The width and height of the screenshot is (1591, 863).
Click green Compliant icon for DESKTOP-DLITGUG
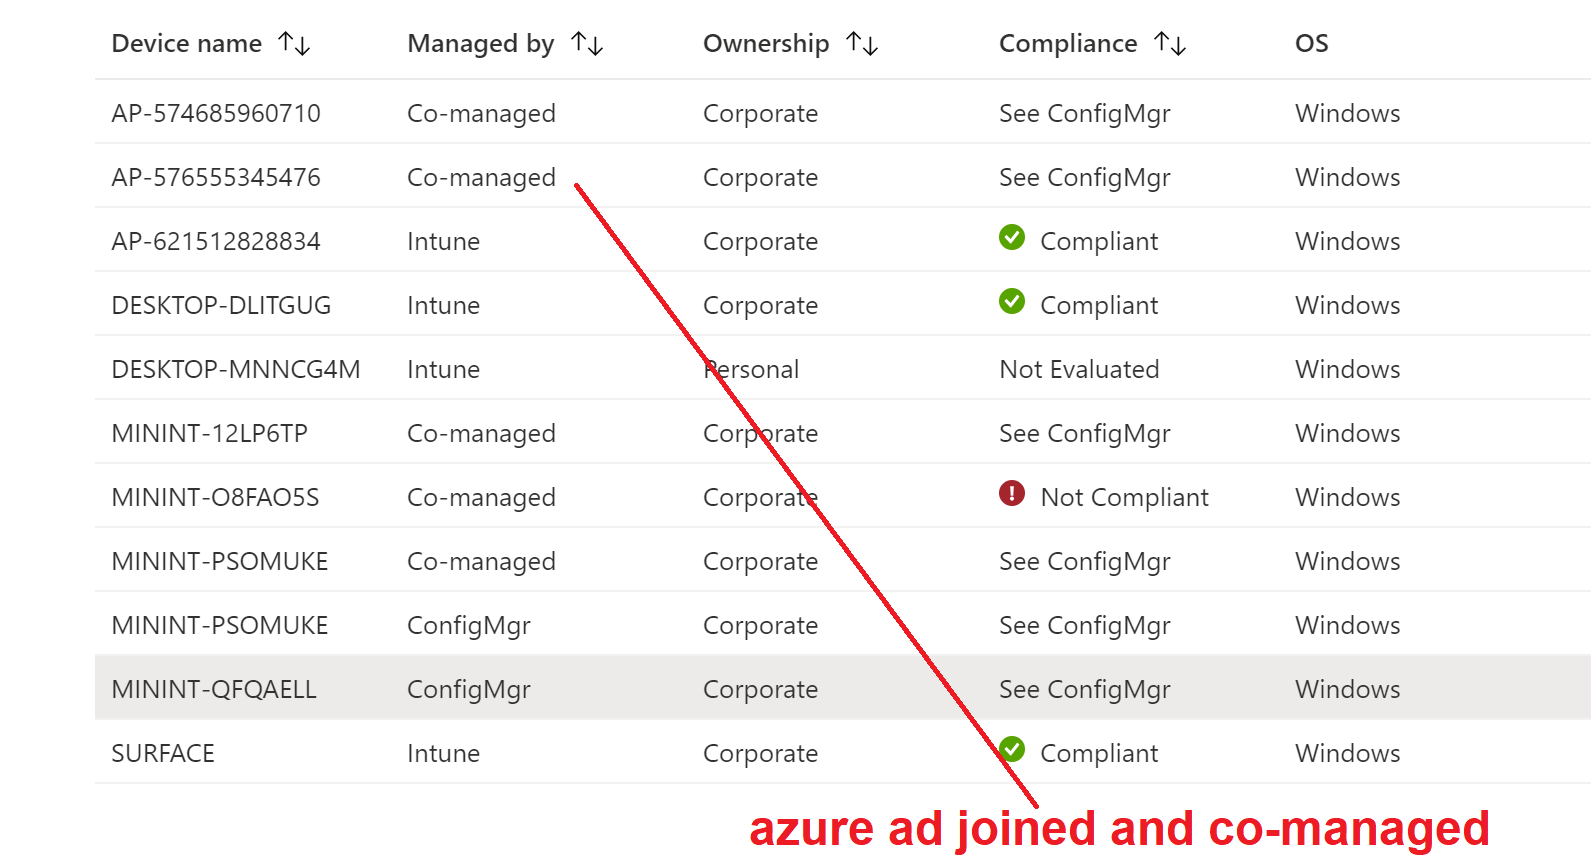1012,301
